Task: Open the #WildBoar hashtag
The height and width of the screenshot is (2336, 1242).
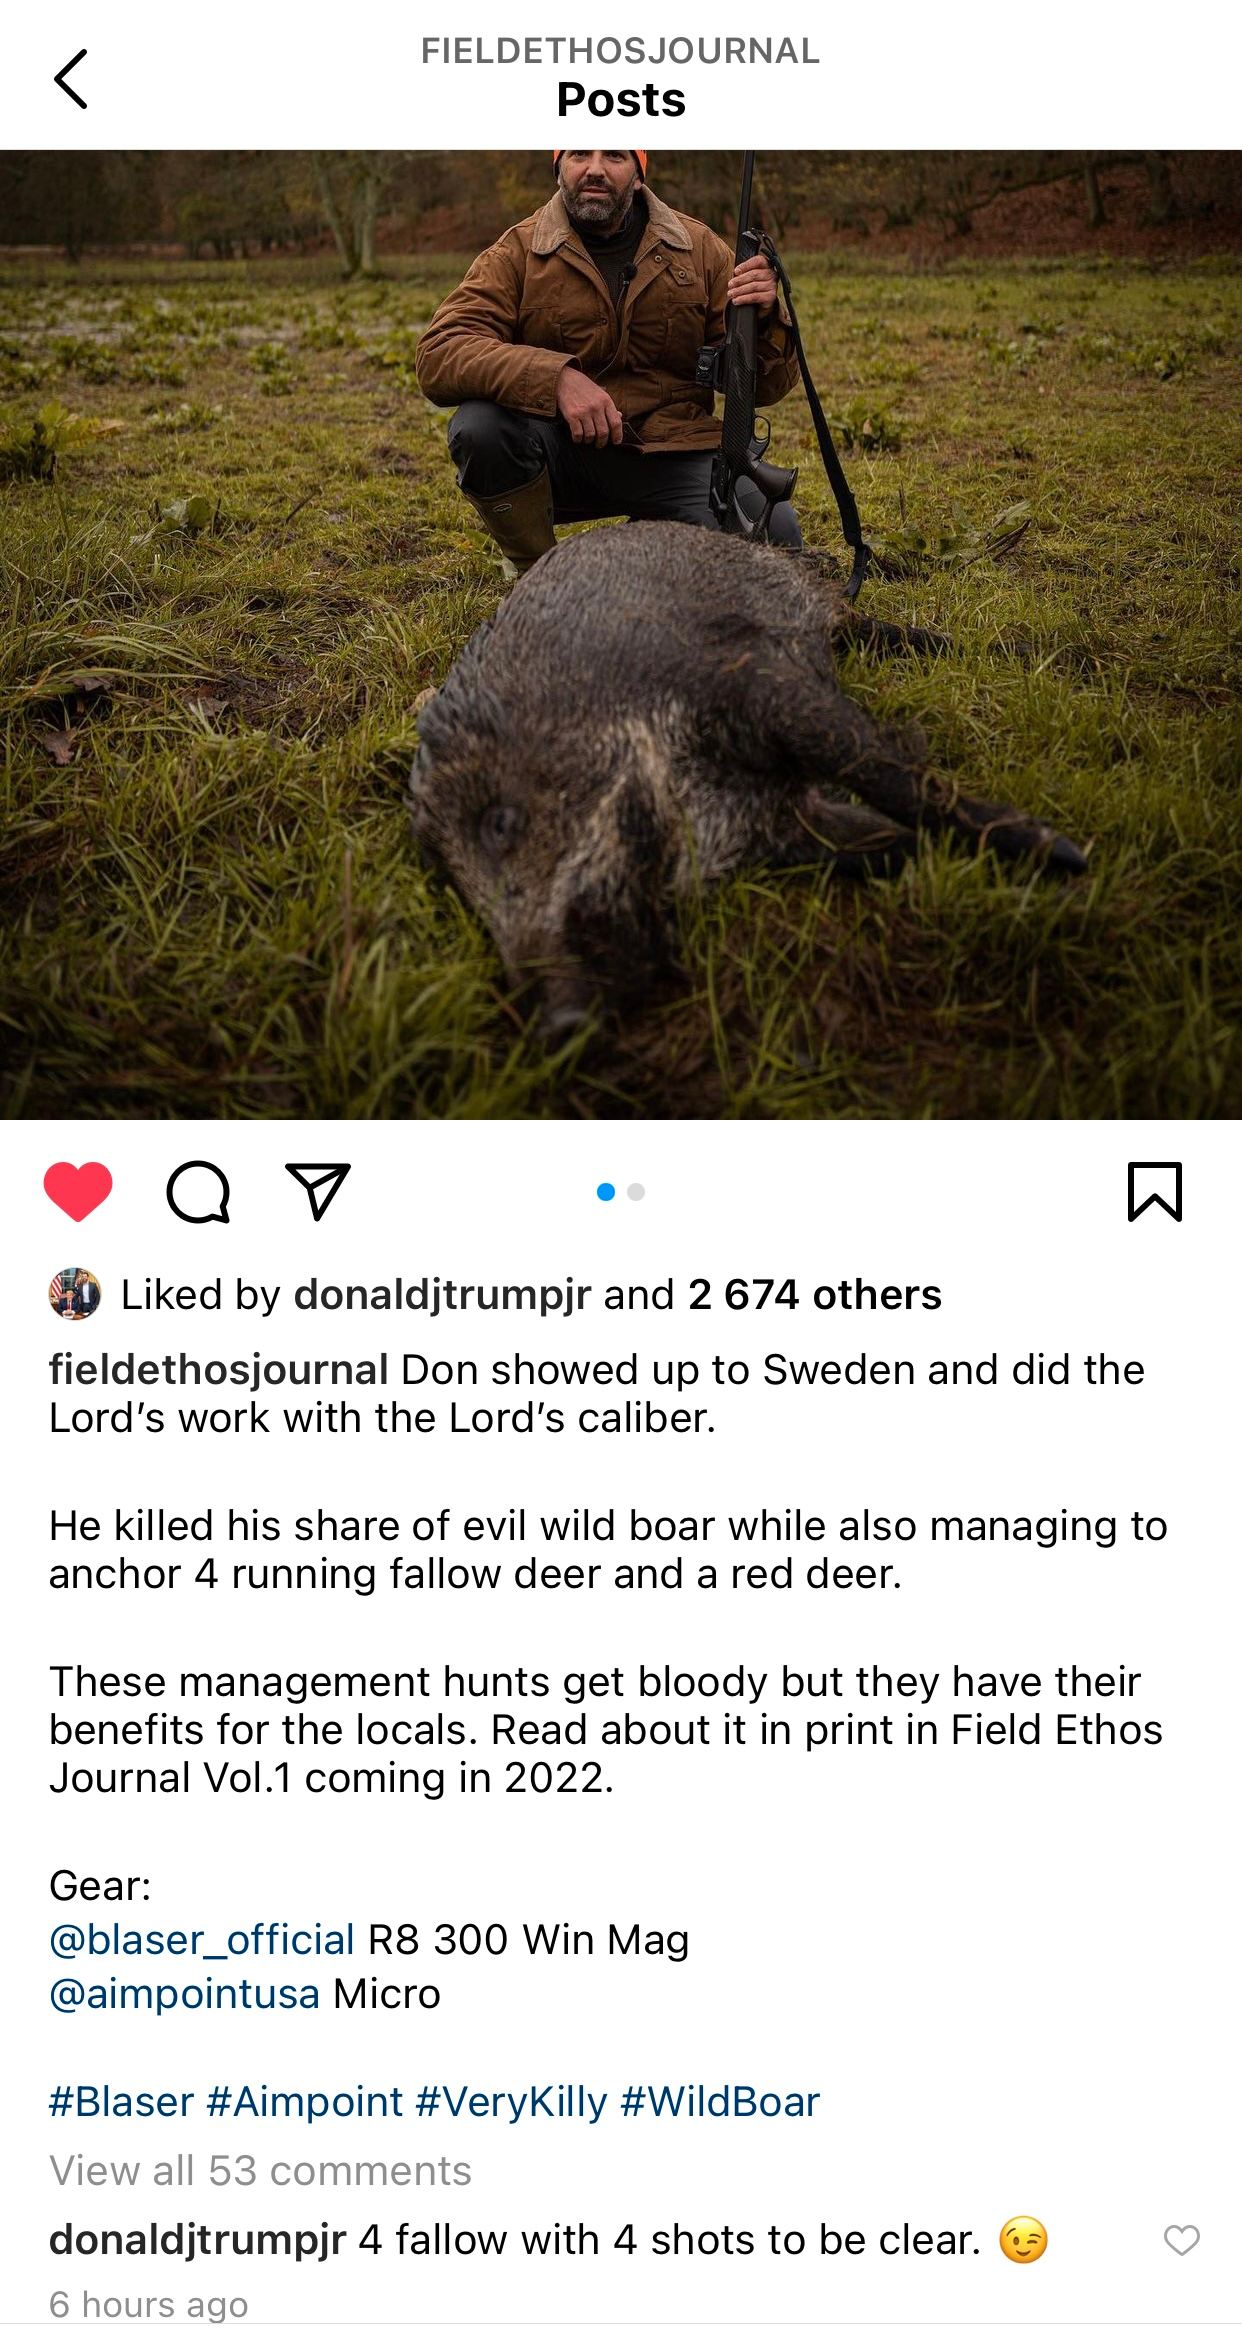Action: 720,2102
